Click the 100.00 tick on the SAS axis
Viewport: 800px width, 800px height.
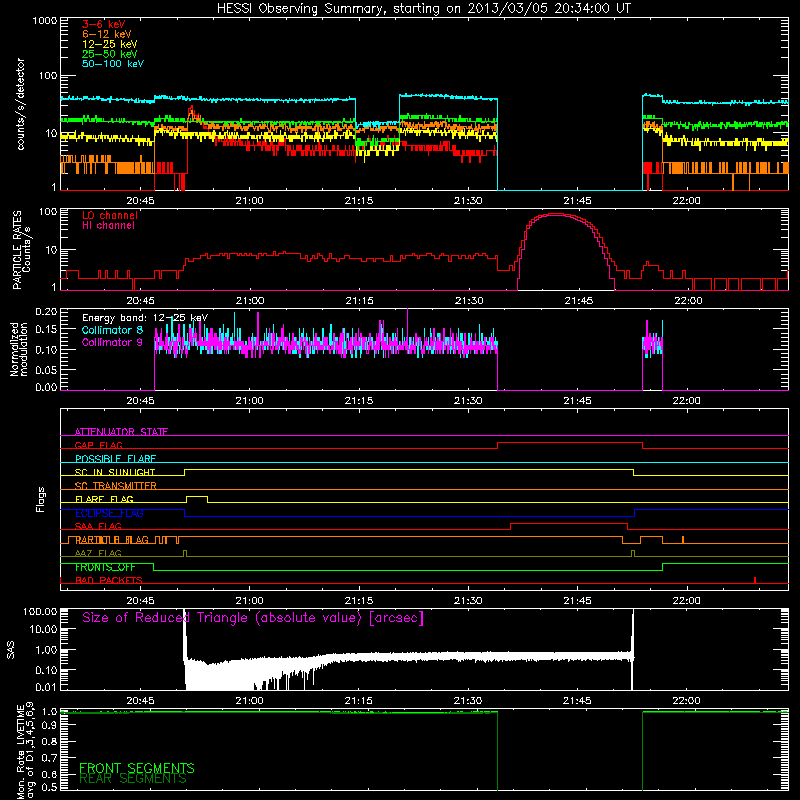40,611
